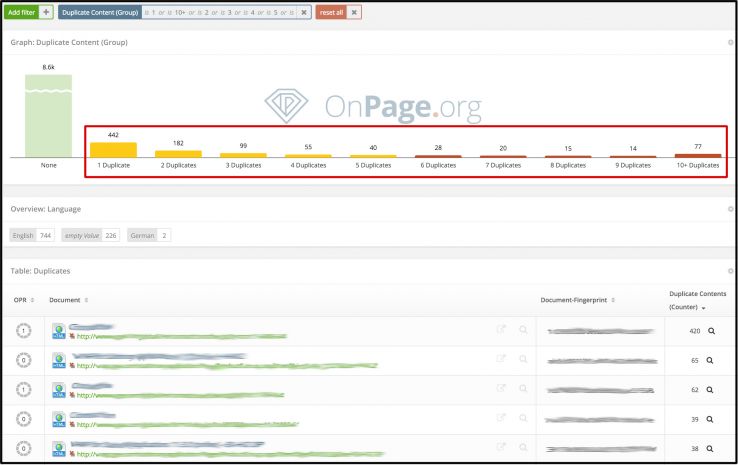Open external link icon in first table row
738x465 pixels.
(x=501, y=331)
